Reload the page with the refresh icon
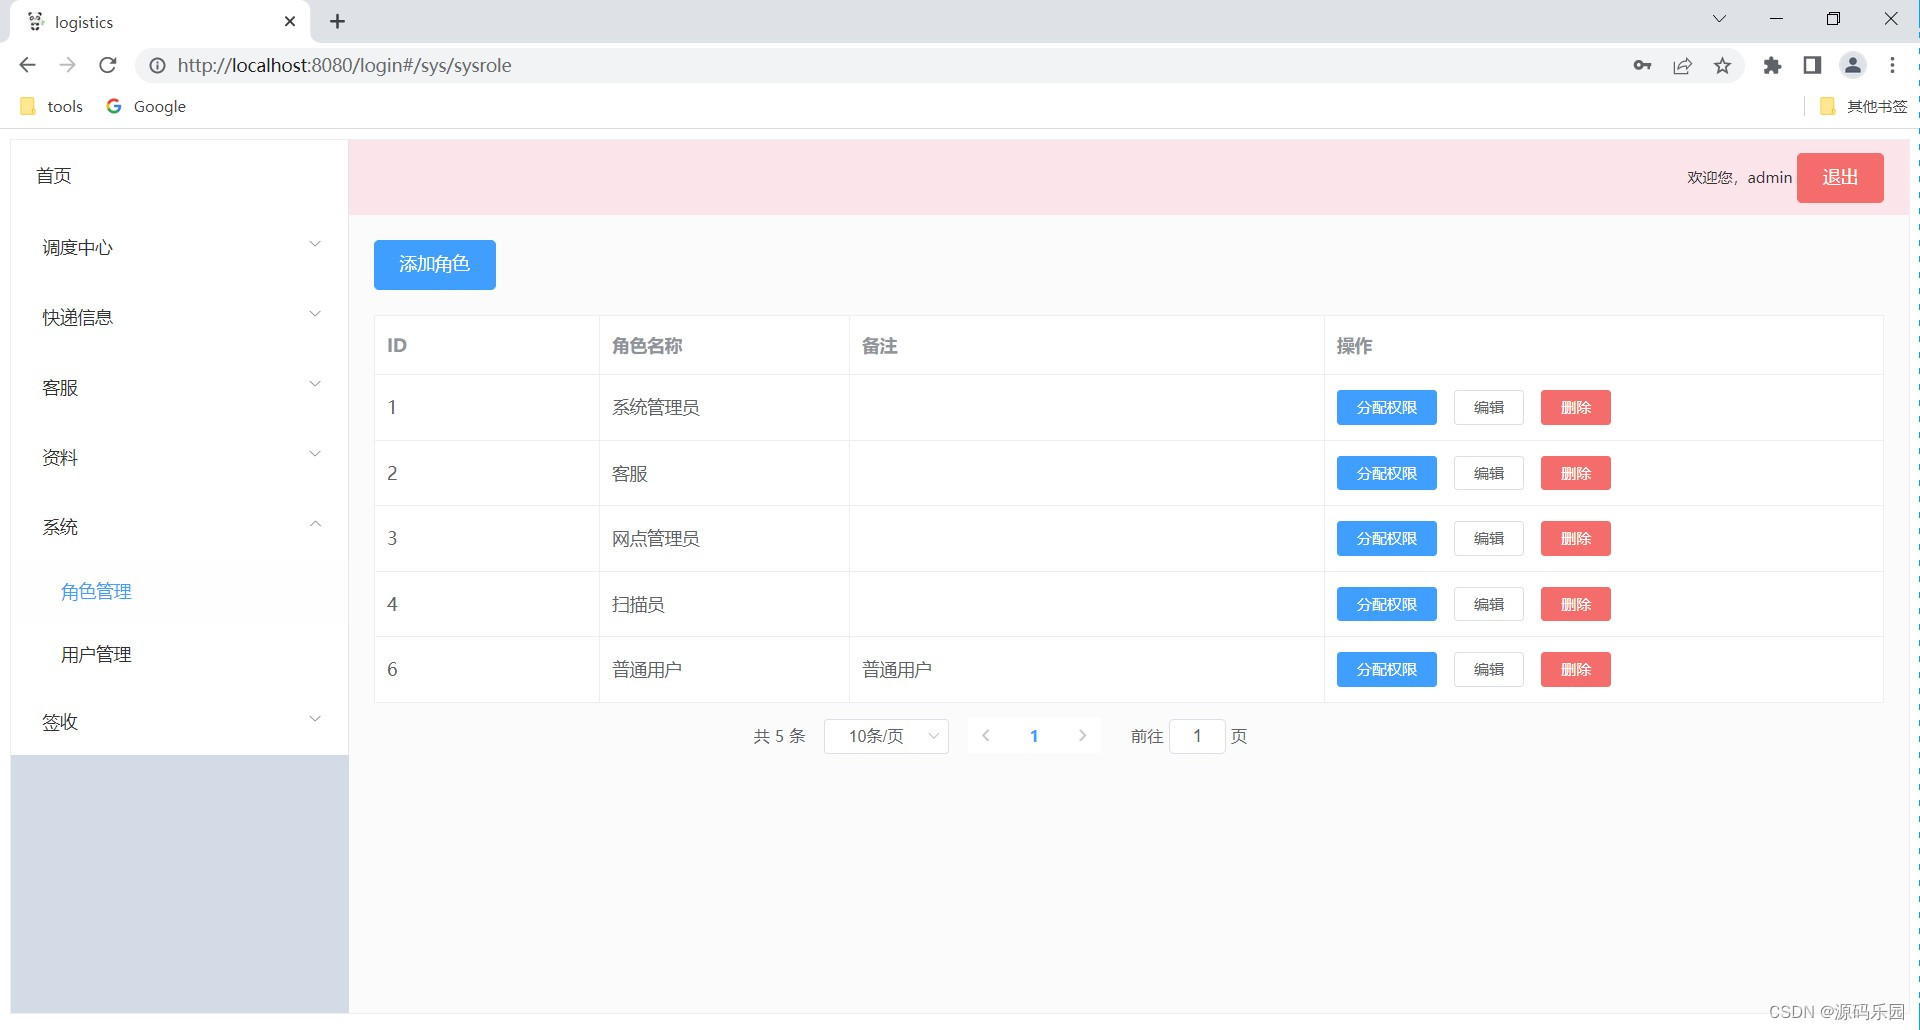Viewport: 1920px width, 1030px height. click(108, 65)
